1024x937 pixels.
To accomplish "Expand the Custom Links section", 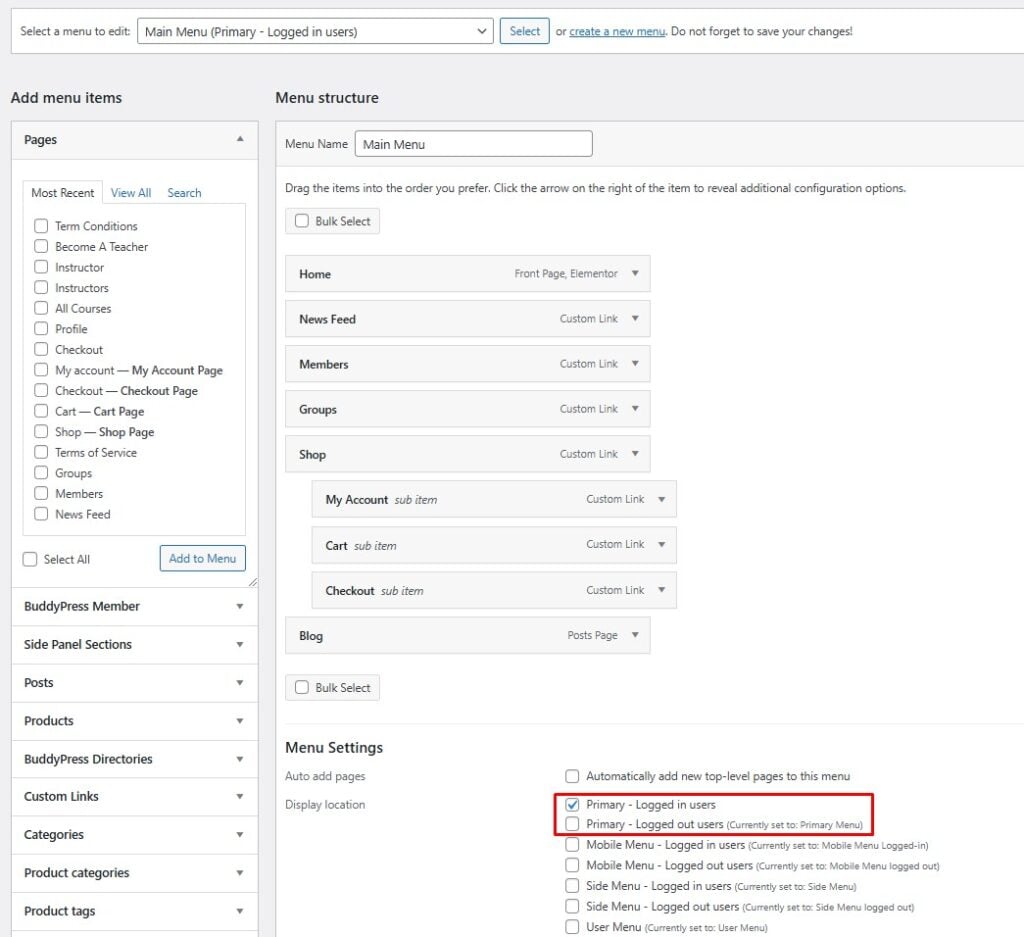I will (240, 796).
